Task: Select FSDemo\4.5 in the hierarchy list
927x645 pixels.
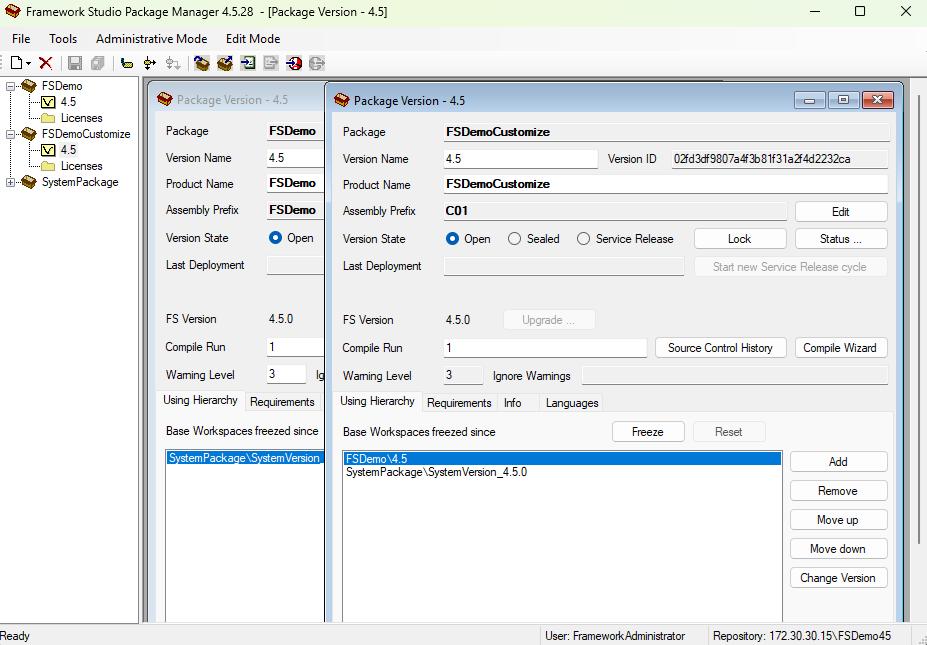Action: (x=562, y=459)
